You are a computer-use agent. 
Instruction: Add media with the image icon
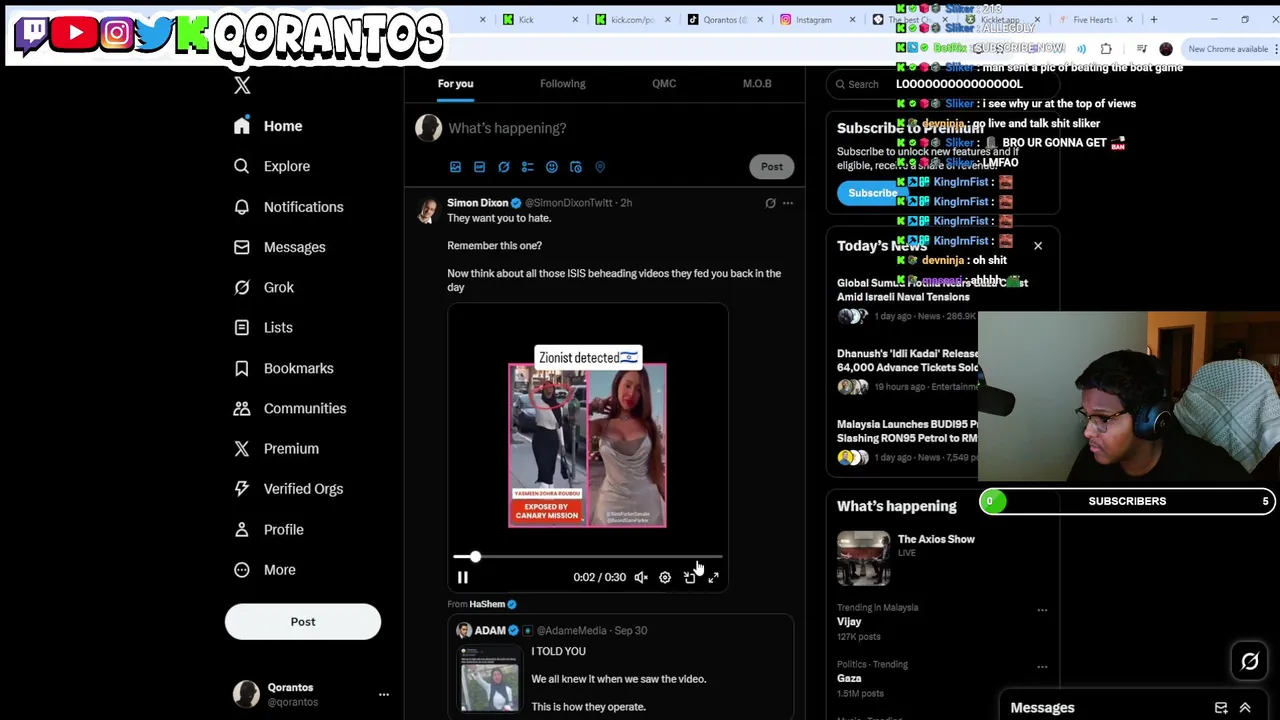click(x=455, y=167)
